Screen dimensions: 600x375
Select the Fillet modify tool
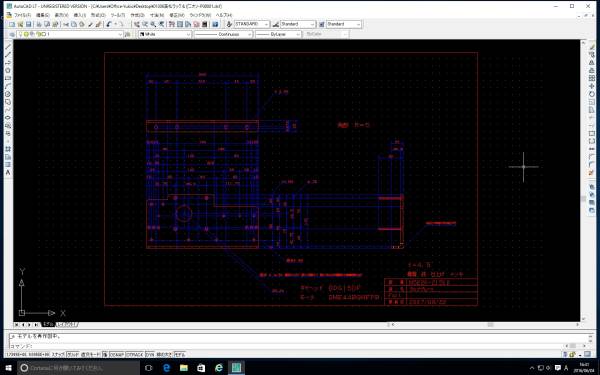592,165
